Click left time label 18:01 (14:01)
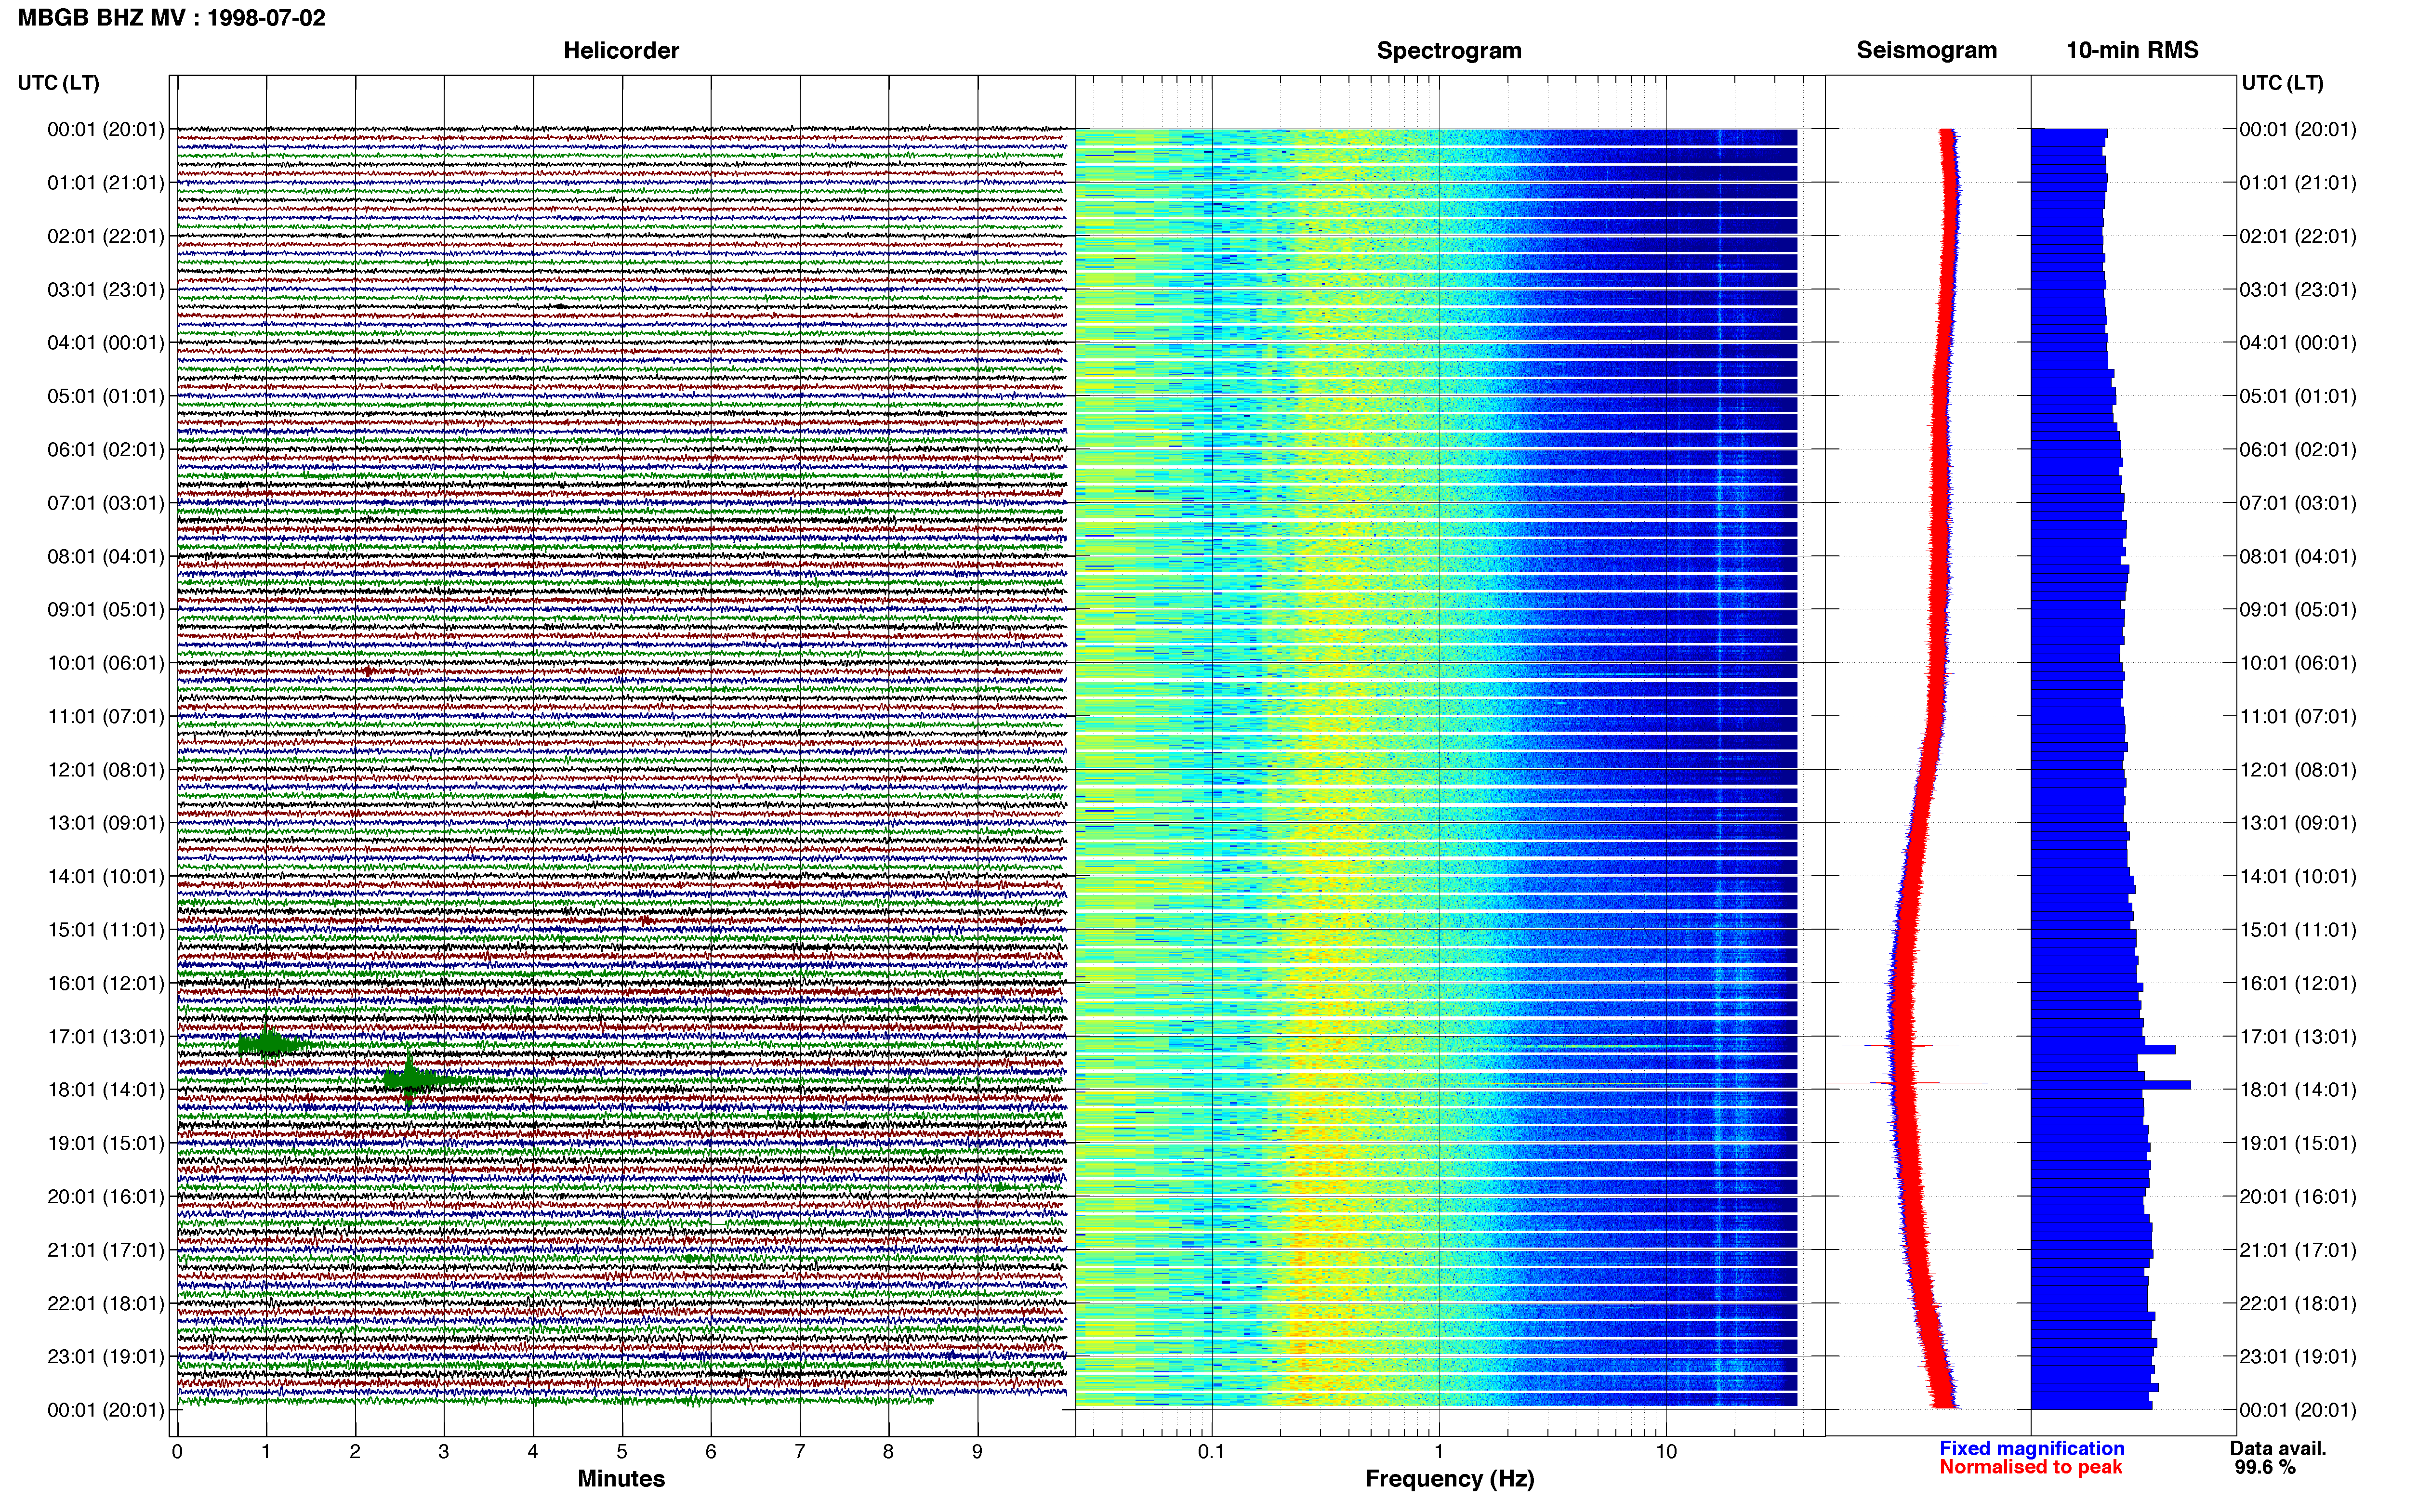 pyautogui.click(x=105, y=1089)
